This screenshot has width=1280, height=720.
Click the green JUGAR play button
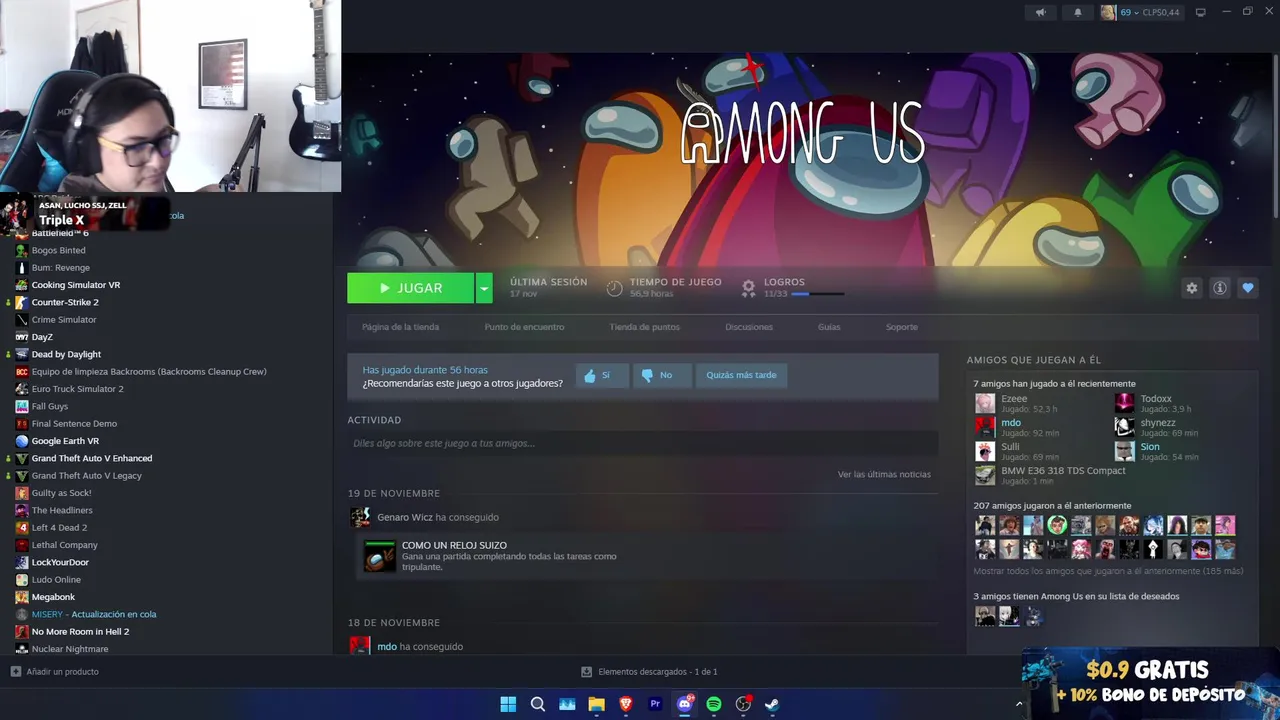[x=410, y=288]
